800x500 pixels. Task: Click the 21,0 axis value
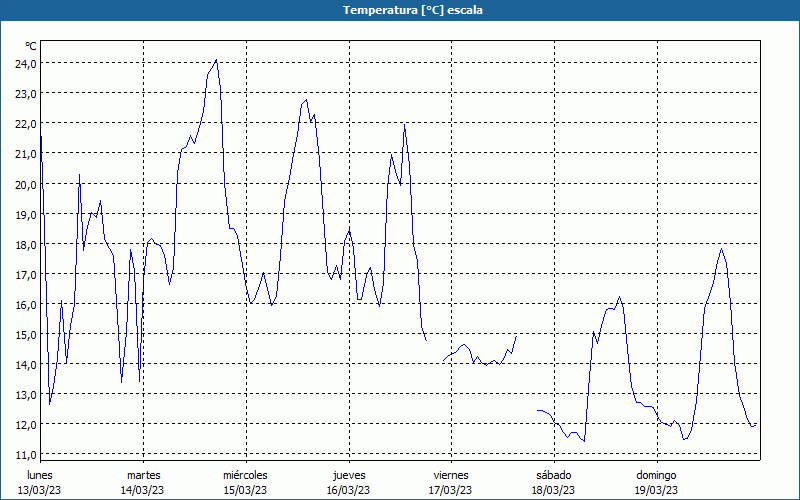point(27,154)
